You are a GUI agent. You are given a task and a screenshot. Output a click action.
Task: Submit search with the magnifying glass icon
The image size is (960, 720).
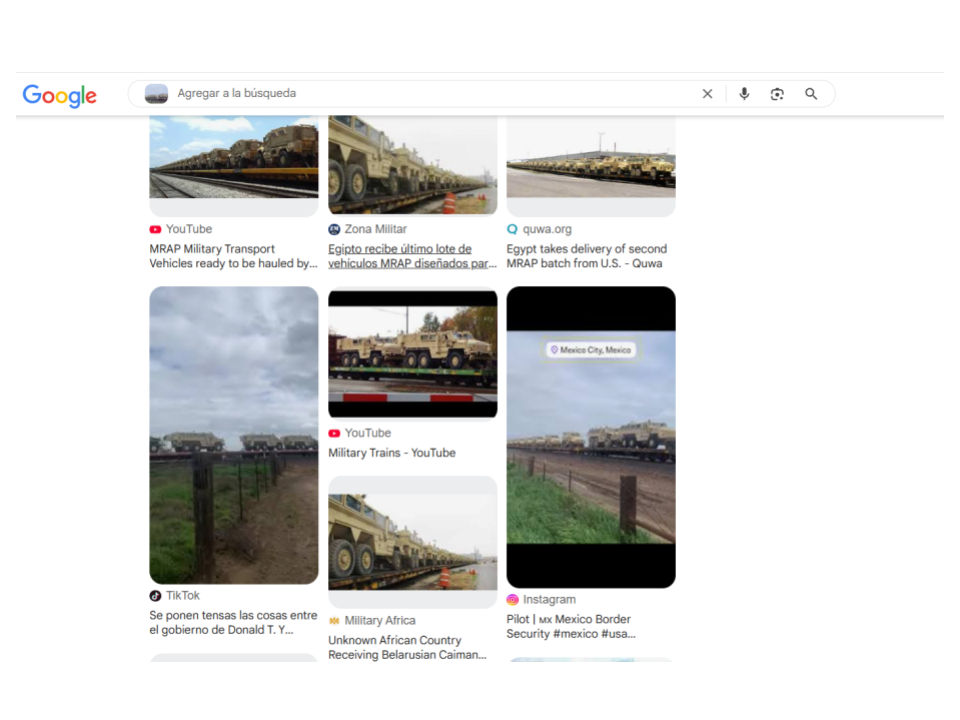[811, 94]
